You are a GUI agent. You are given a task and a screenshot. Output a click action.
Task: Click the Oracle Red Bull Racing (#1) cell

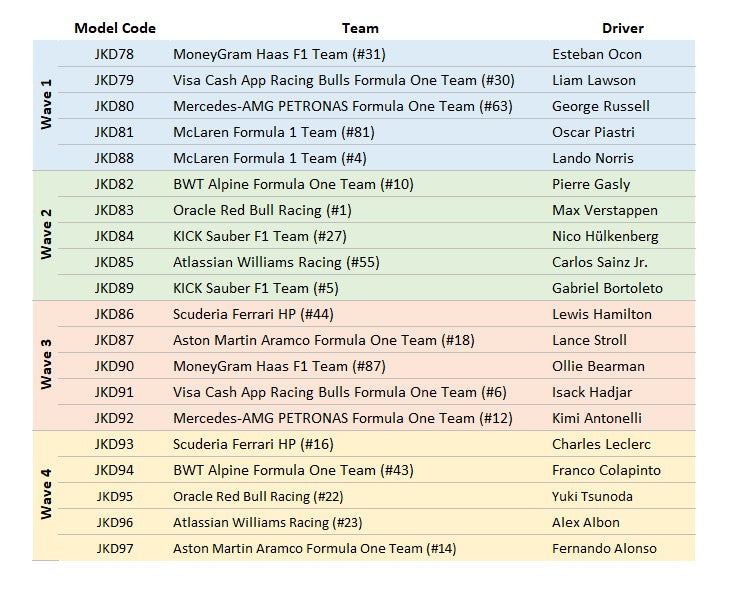pos(262,210)
